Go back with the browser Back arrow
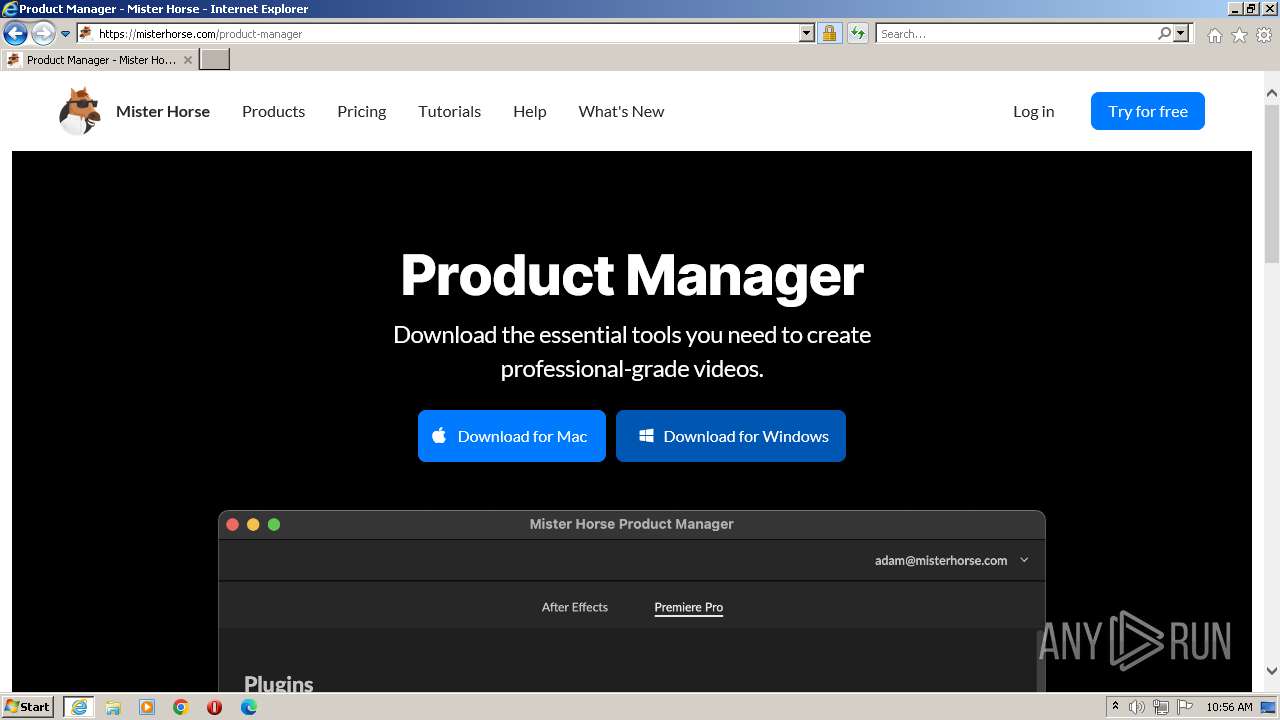The height and width of the screenshot is (720, 1280). [15, 34]
